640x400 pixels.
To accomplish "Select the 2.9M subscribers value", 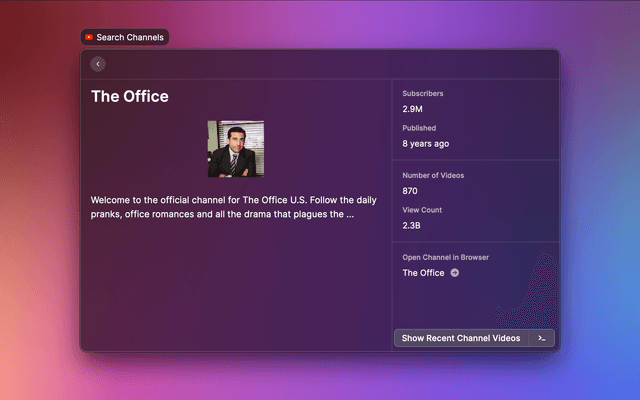I will coord(412,109).
